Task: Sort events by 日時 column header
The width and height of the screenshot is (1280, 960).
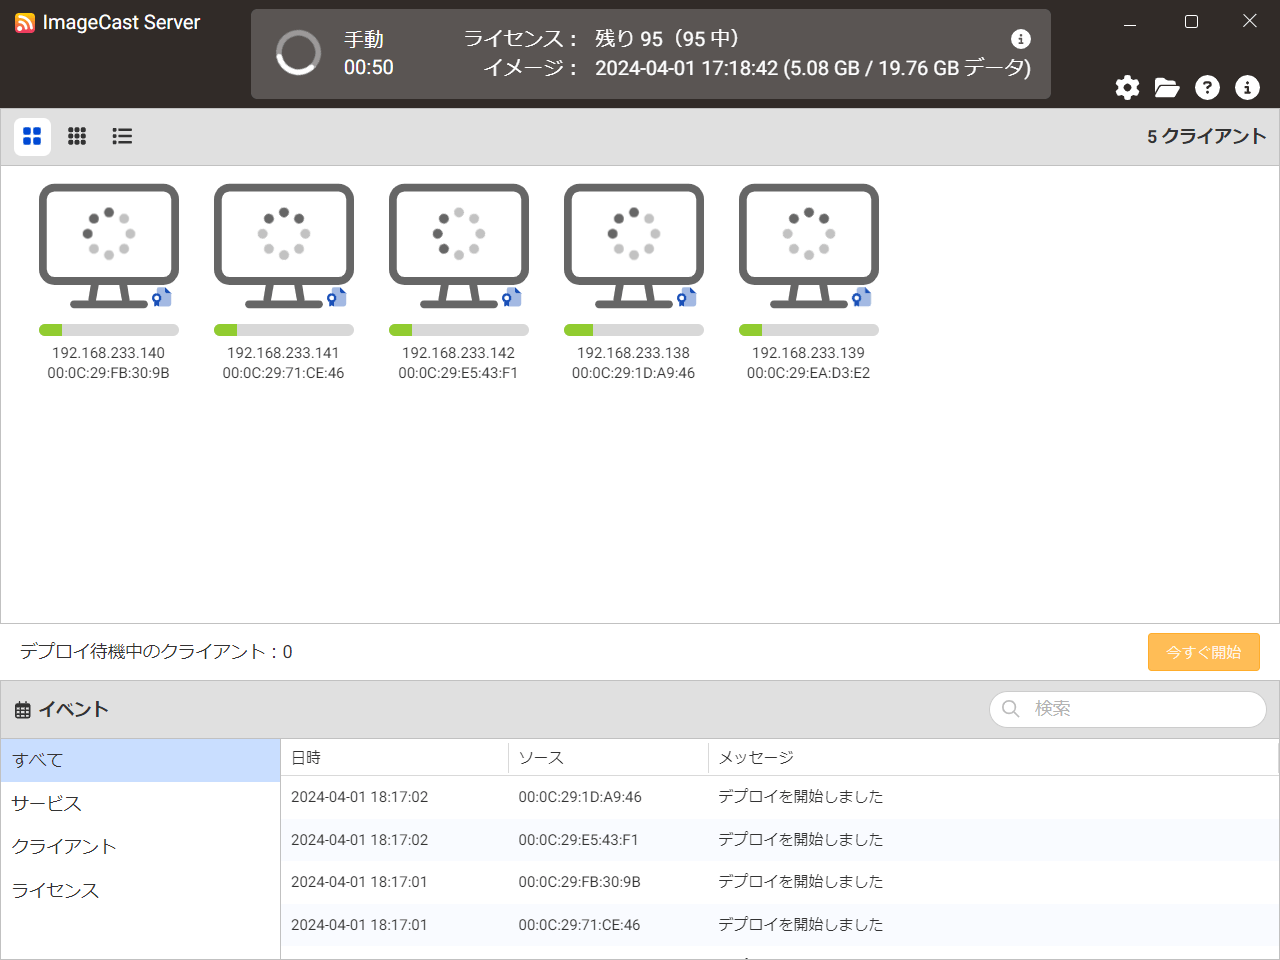Action: (x=306, y=758)
